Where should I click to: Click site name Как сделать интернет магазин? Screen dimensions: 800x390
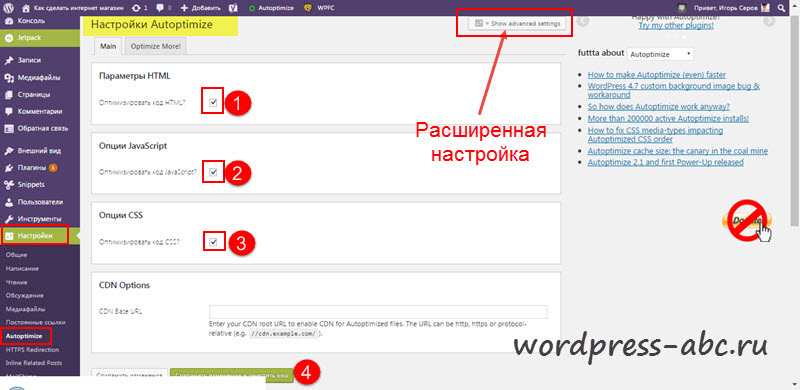(x=78, y=8)
